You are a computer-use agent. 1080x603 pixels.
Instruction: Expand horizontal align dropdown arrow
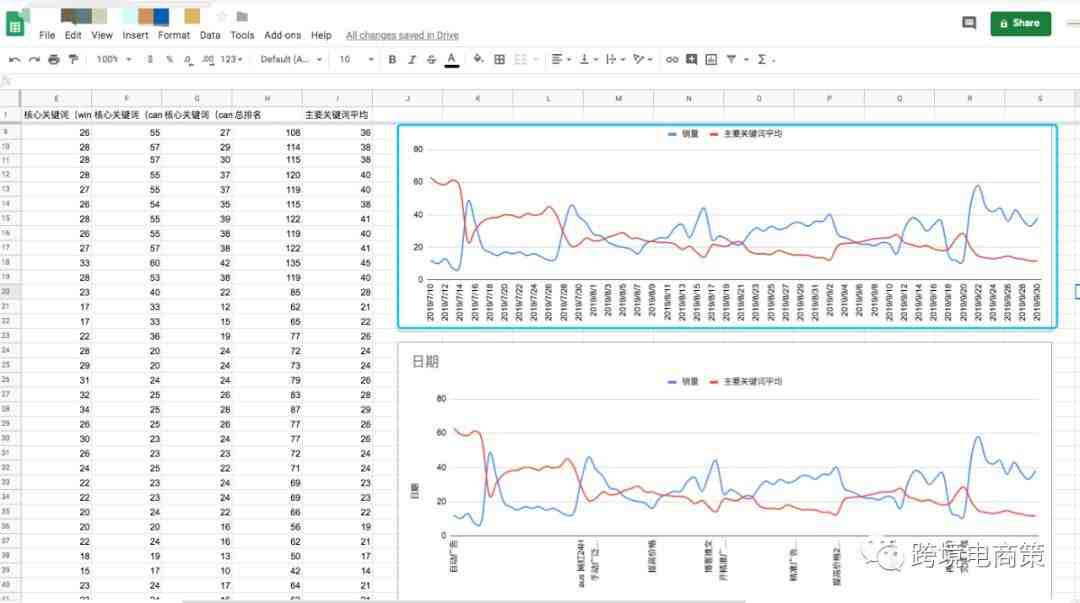pos(569,60)
